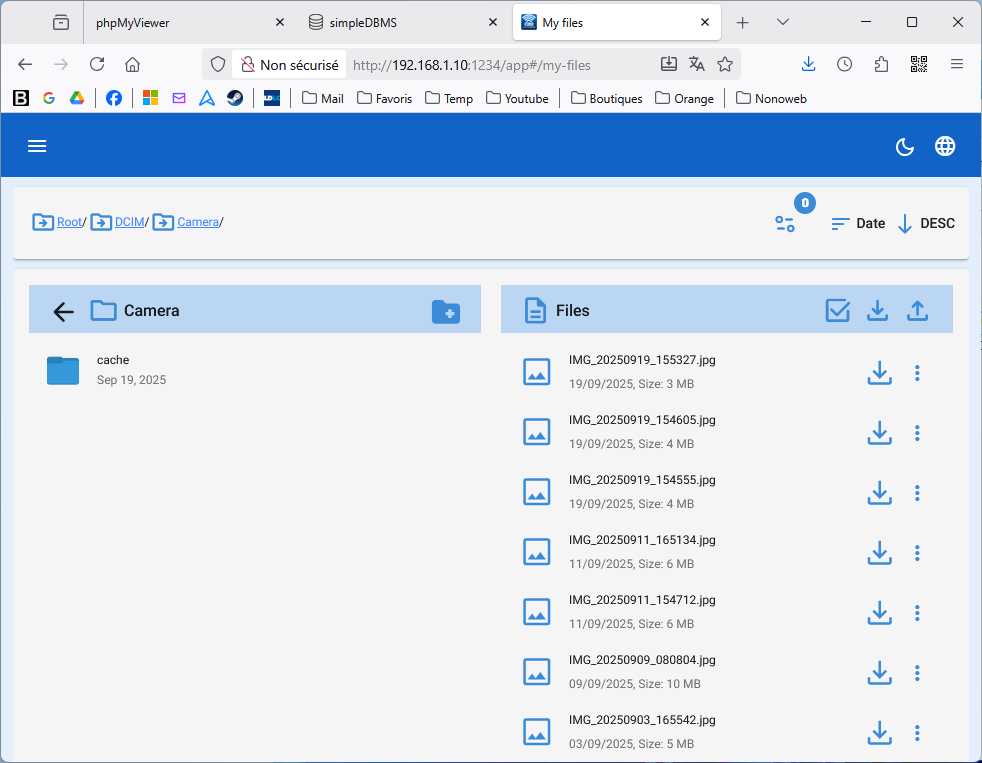Go back using Camera panel arrow

(x=63, y=311)
